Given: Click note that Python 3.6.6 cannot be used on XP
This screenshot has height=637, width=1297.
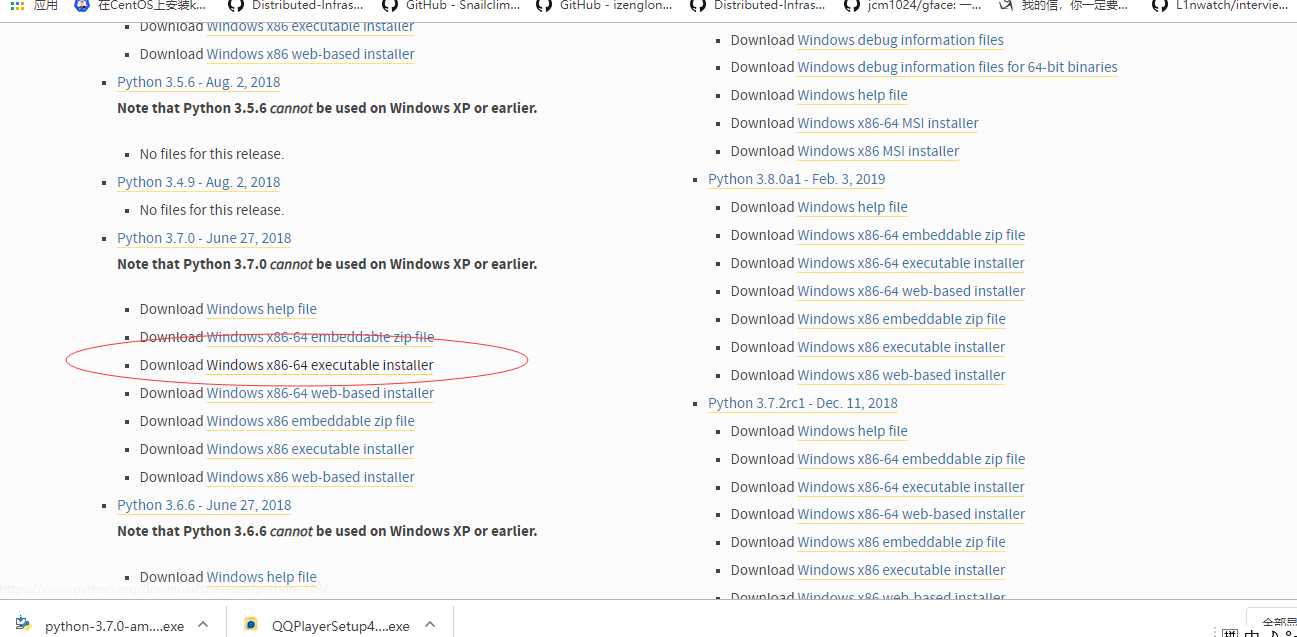Looking at the screenshot, I should 327,531.
